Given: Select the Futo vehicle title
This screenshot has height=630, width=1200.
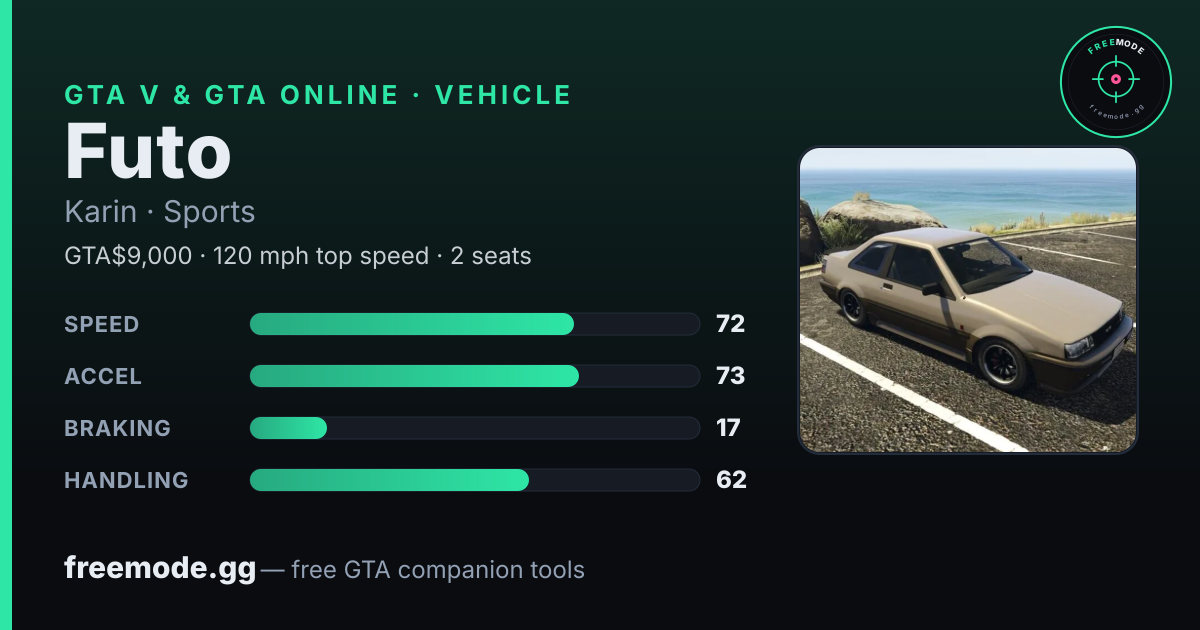Looking at the screenshot, I should point(148,151).
